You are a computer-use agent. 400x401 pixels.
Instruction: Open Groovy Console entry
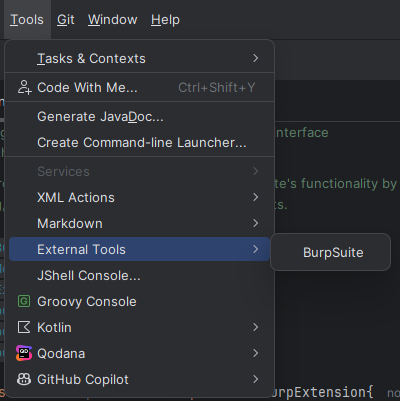pos(139,301)
